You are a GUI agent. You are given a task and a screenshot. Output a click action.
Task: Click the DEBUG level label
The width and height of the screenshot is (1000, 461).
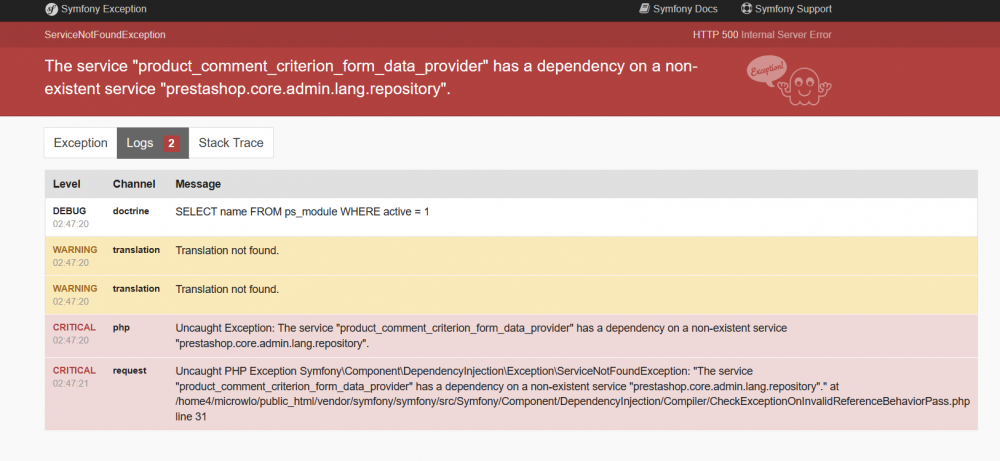(69, 210)
